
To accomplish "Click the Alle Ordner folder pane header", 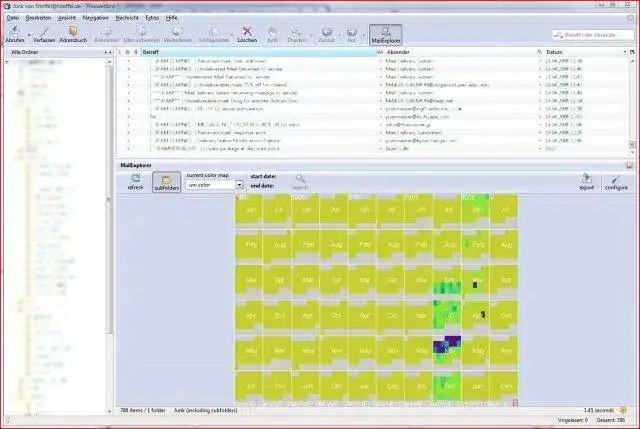I will 57,52.
